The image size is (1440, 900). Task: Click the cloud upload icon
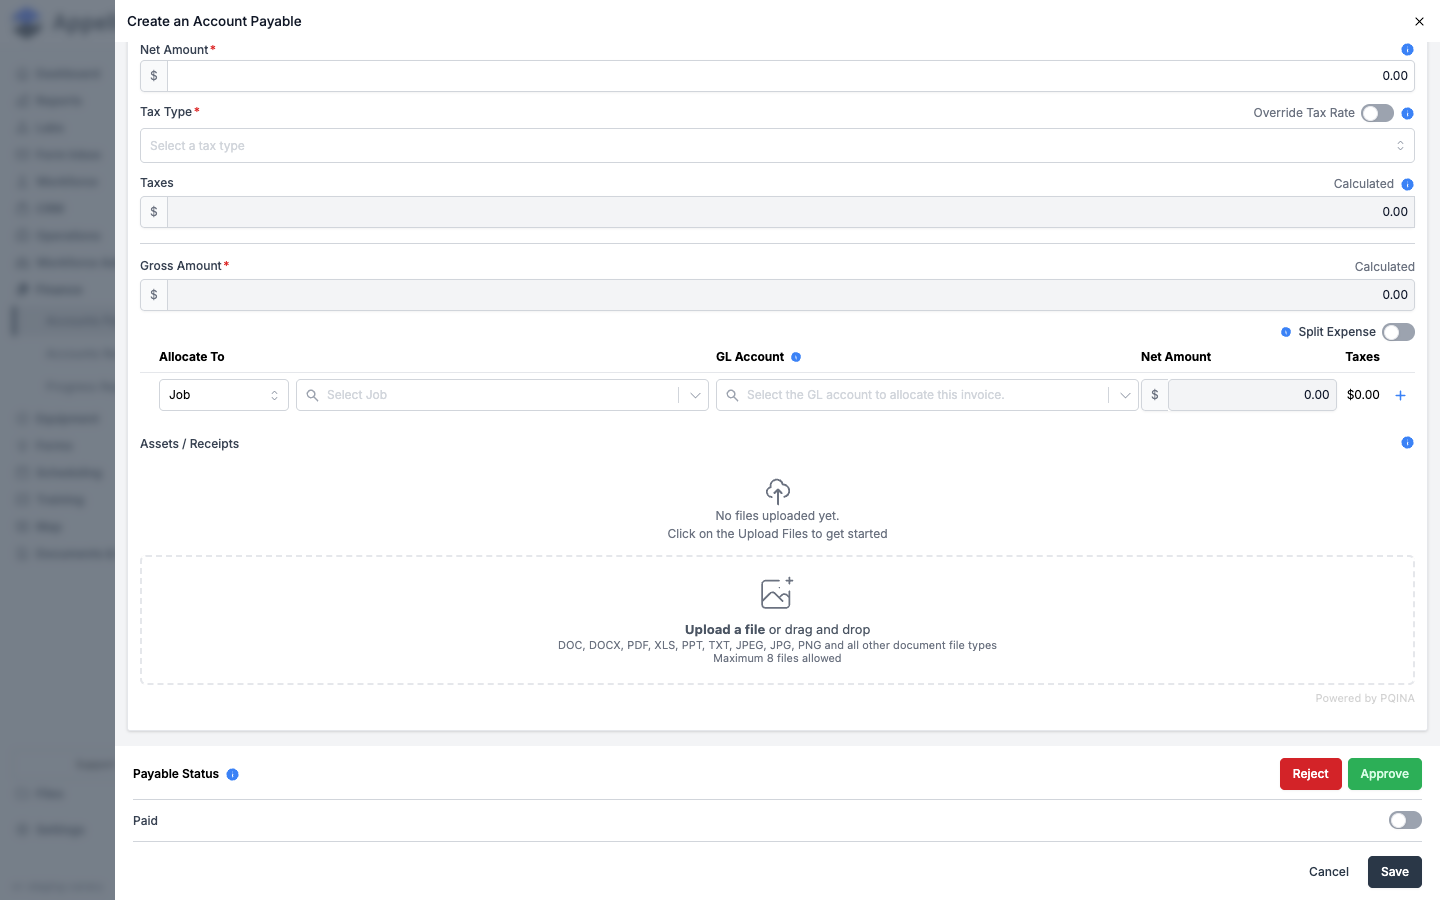pyautogui.click(x=778, y=491)
